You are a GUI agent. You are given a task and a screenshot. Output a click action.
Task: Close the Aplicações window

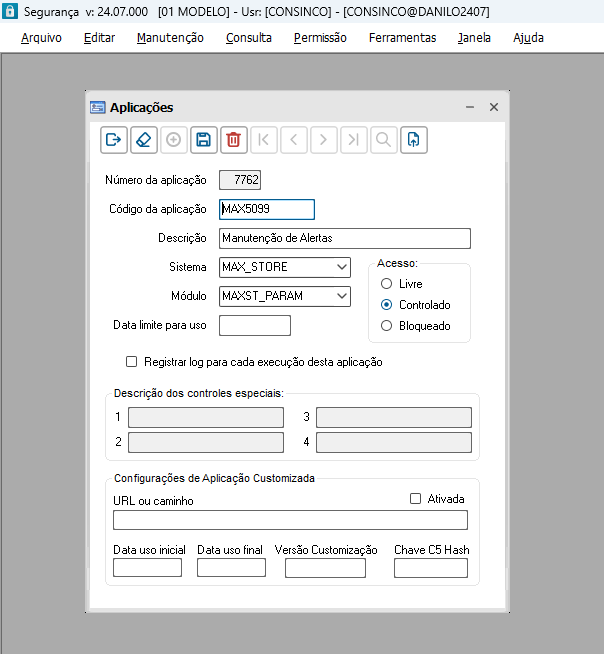pos(494,107)
